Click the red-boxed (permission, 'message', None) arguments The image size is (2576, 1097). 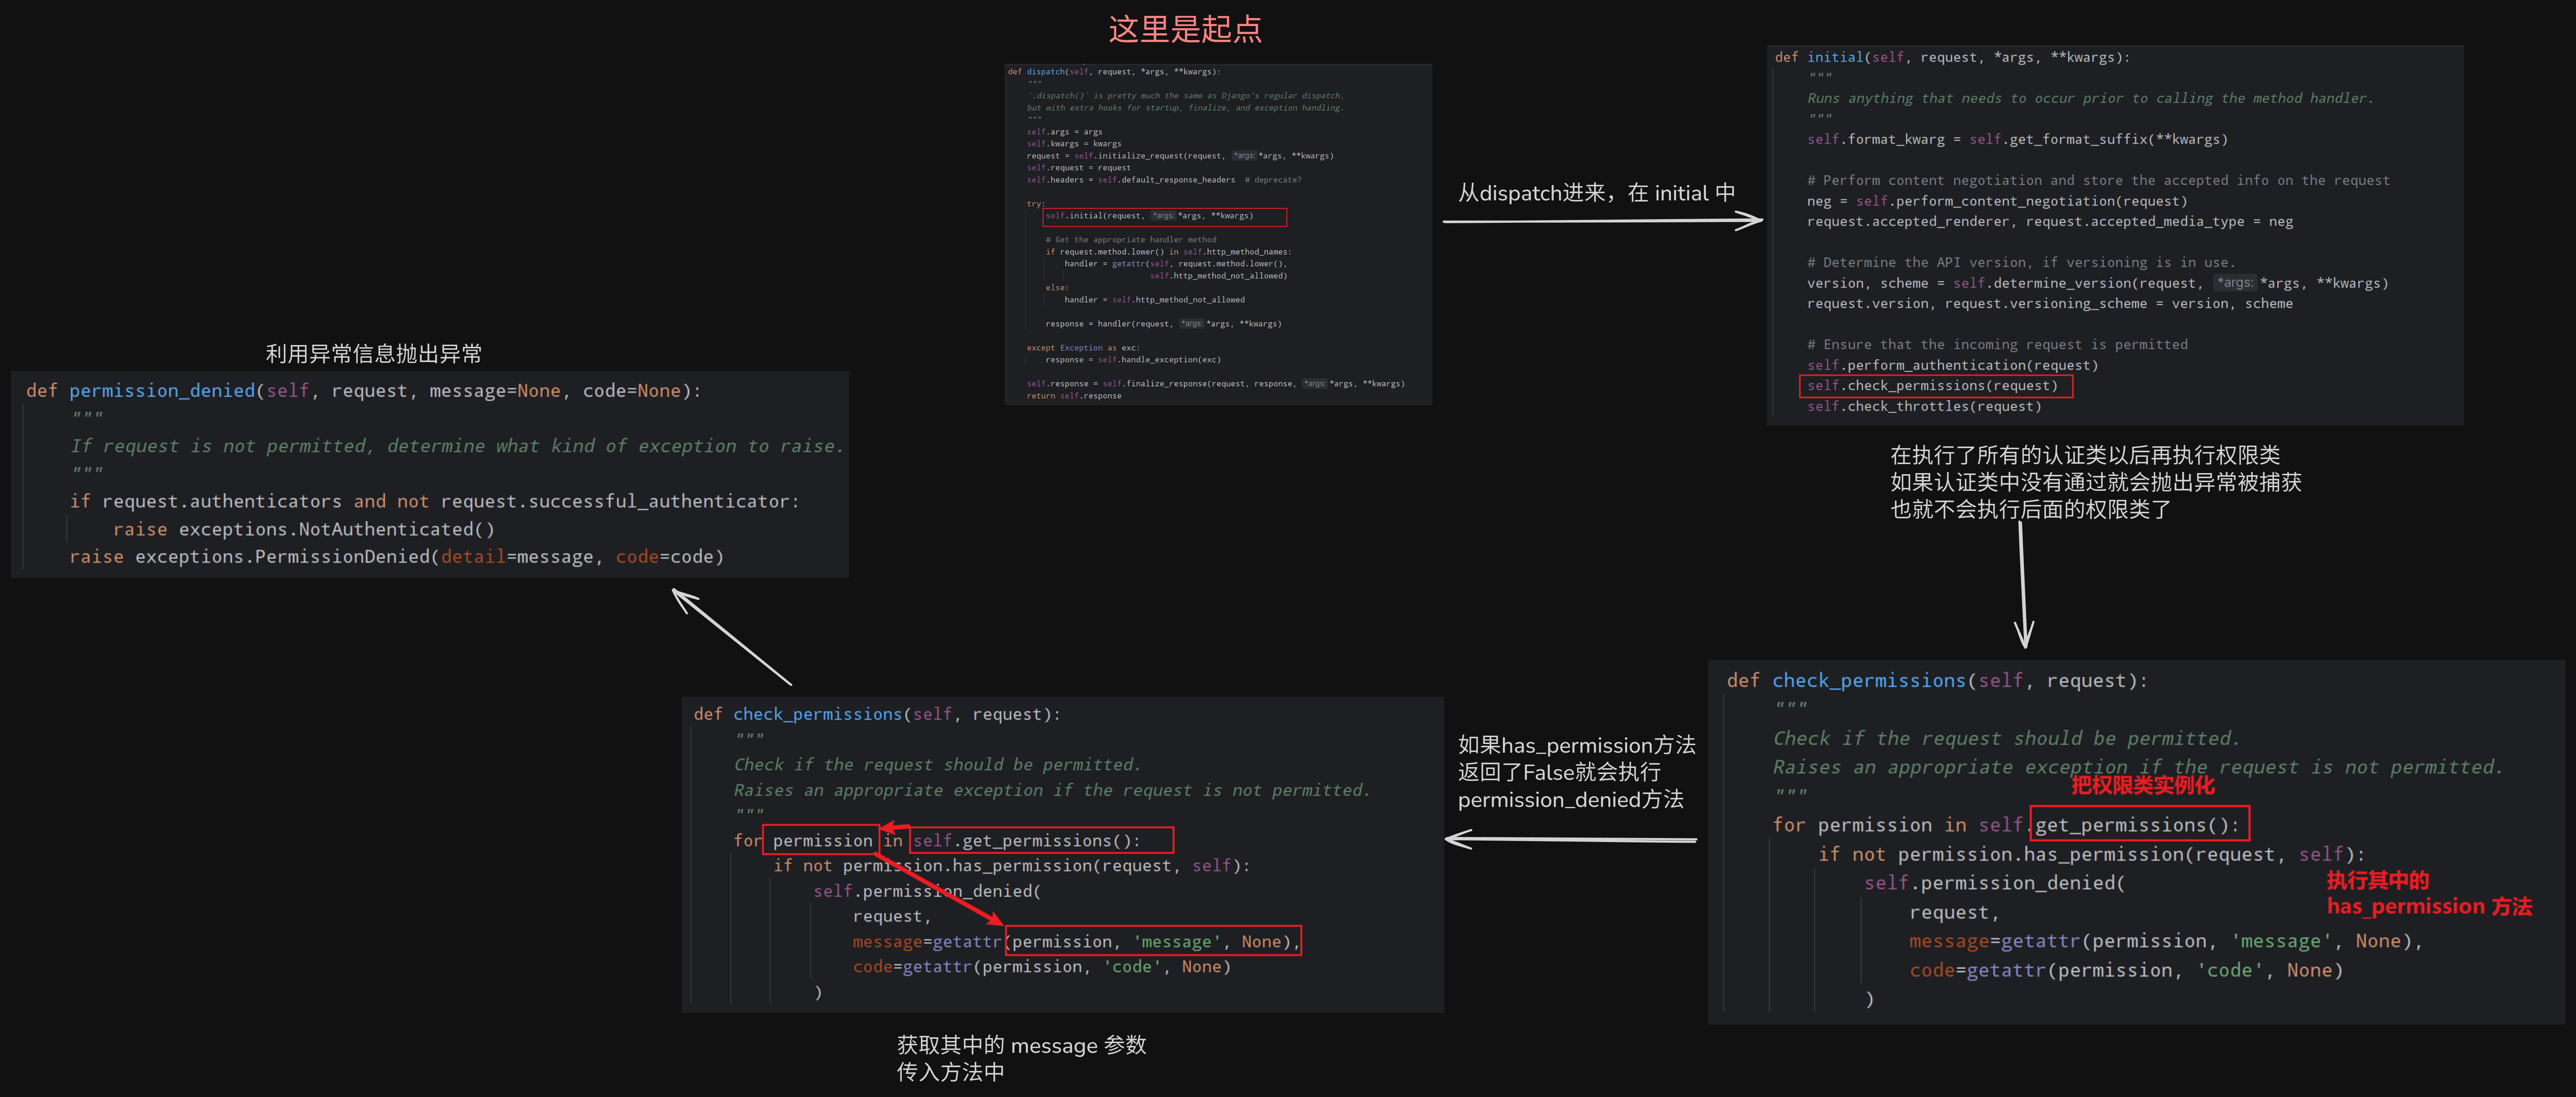(1153, 942)
